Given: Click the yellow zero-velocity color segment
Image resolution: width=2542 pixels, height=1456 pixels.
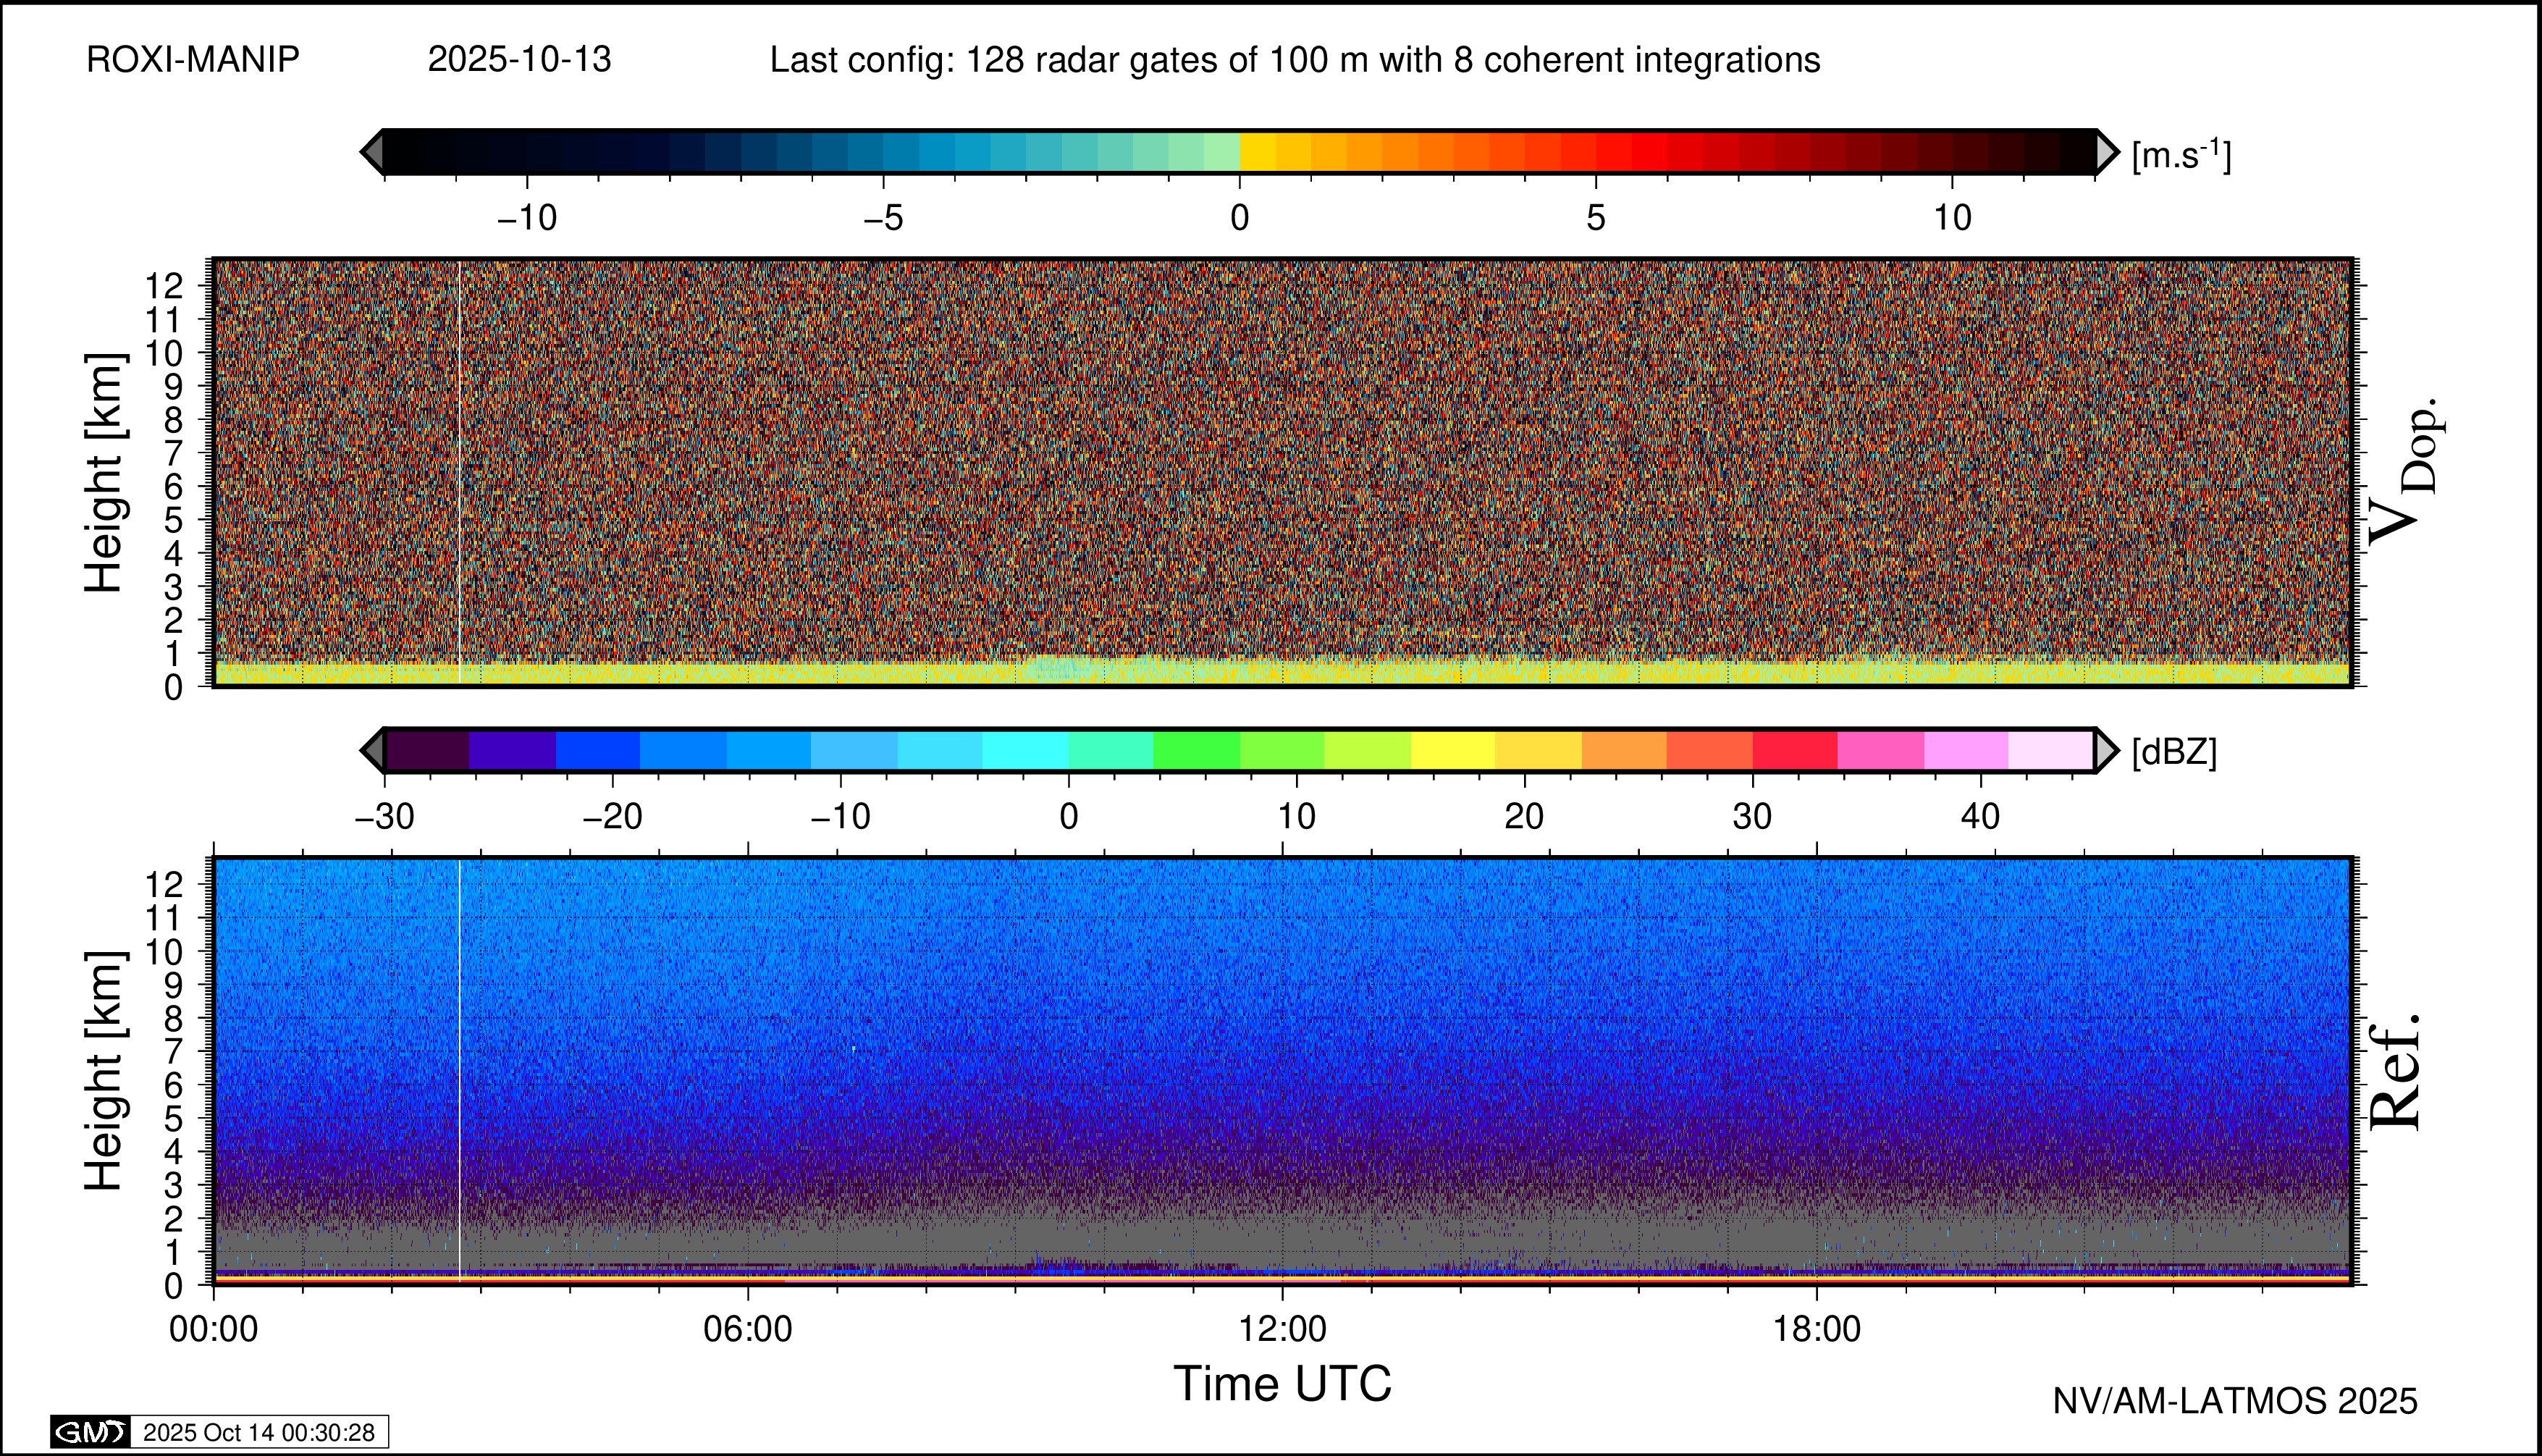Looking at the screenshot, I should click(1257, 152).
